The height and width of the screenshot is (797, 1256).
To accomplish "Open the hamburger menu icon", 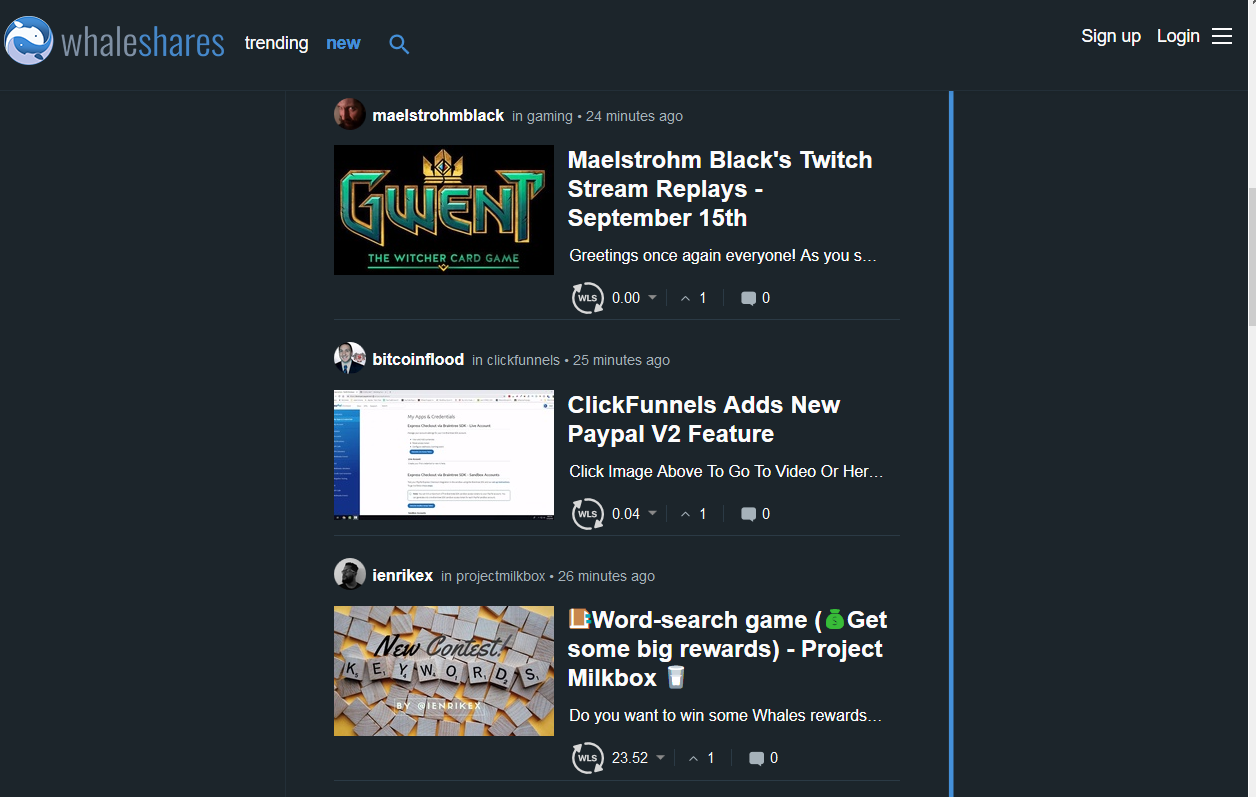I will pos(1222,36).
